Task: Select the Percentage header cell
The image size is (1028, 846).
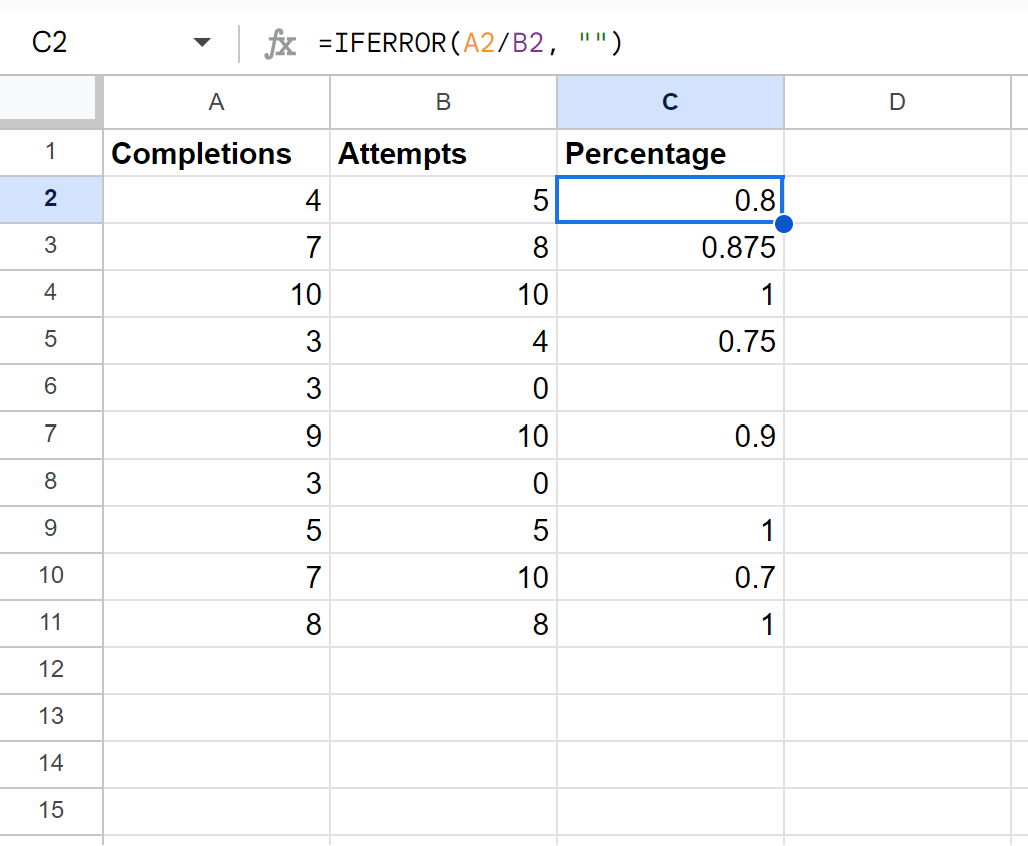Action: click(670, 153)
